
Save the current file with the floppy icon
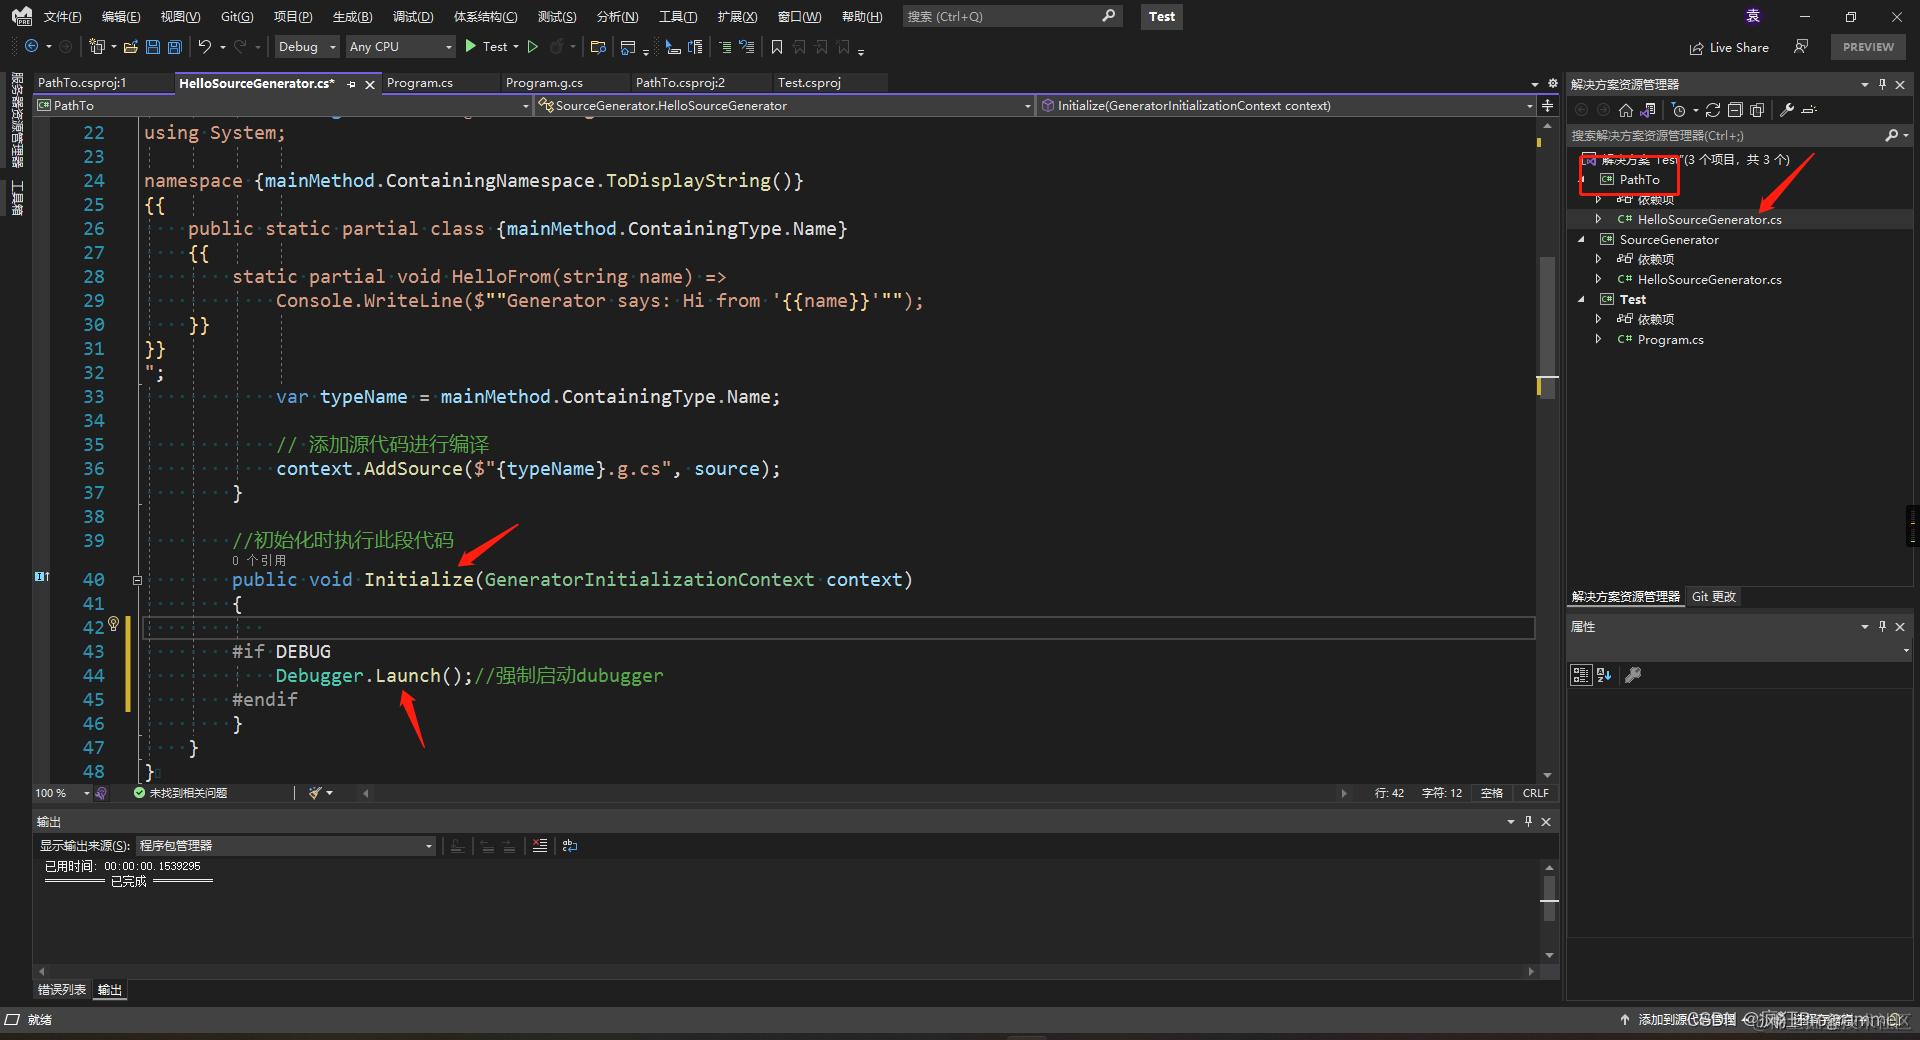[153, 47]
